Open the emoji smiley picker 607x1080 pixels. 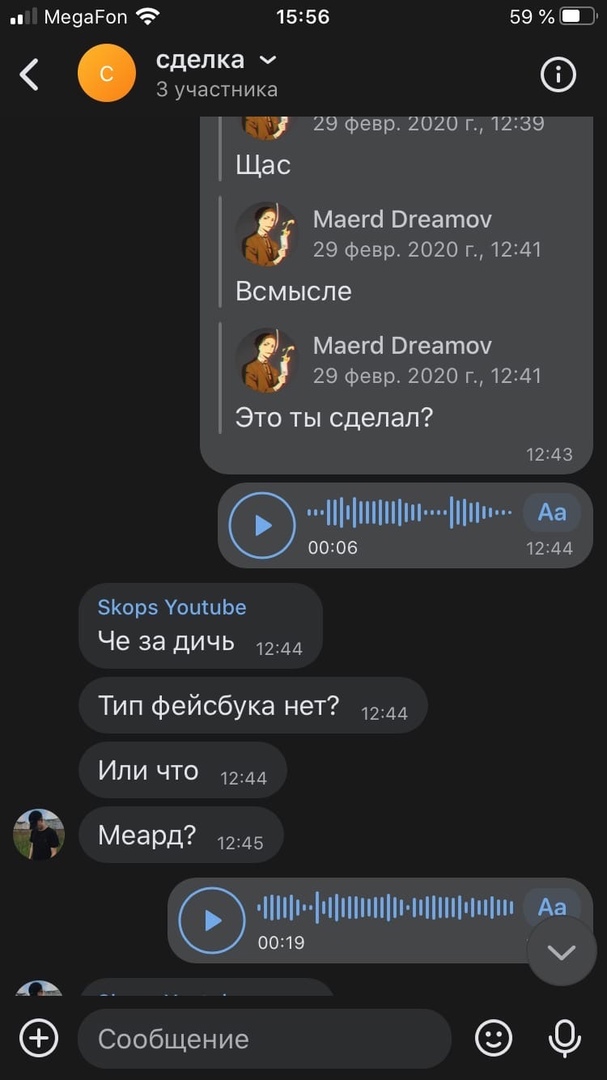click(x=493, y=1038)
